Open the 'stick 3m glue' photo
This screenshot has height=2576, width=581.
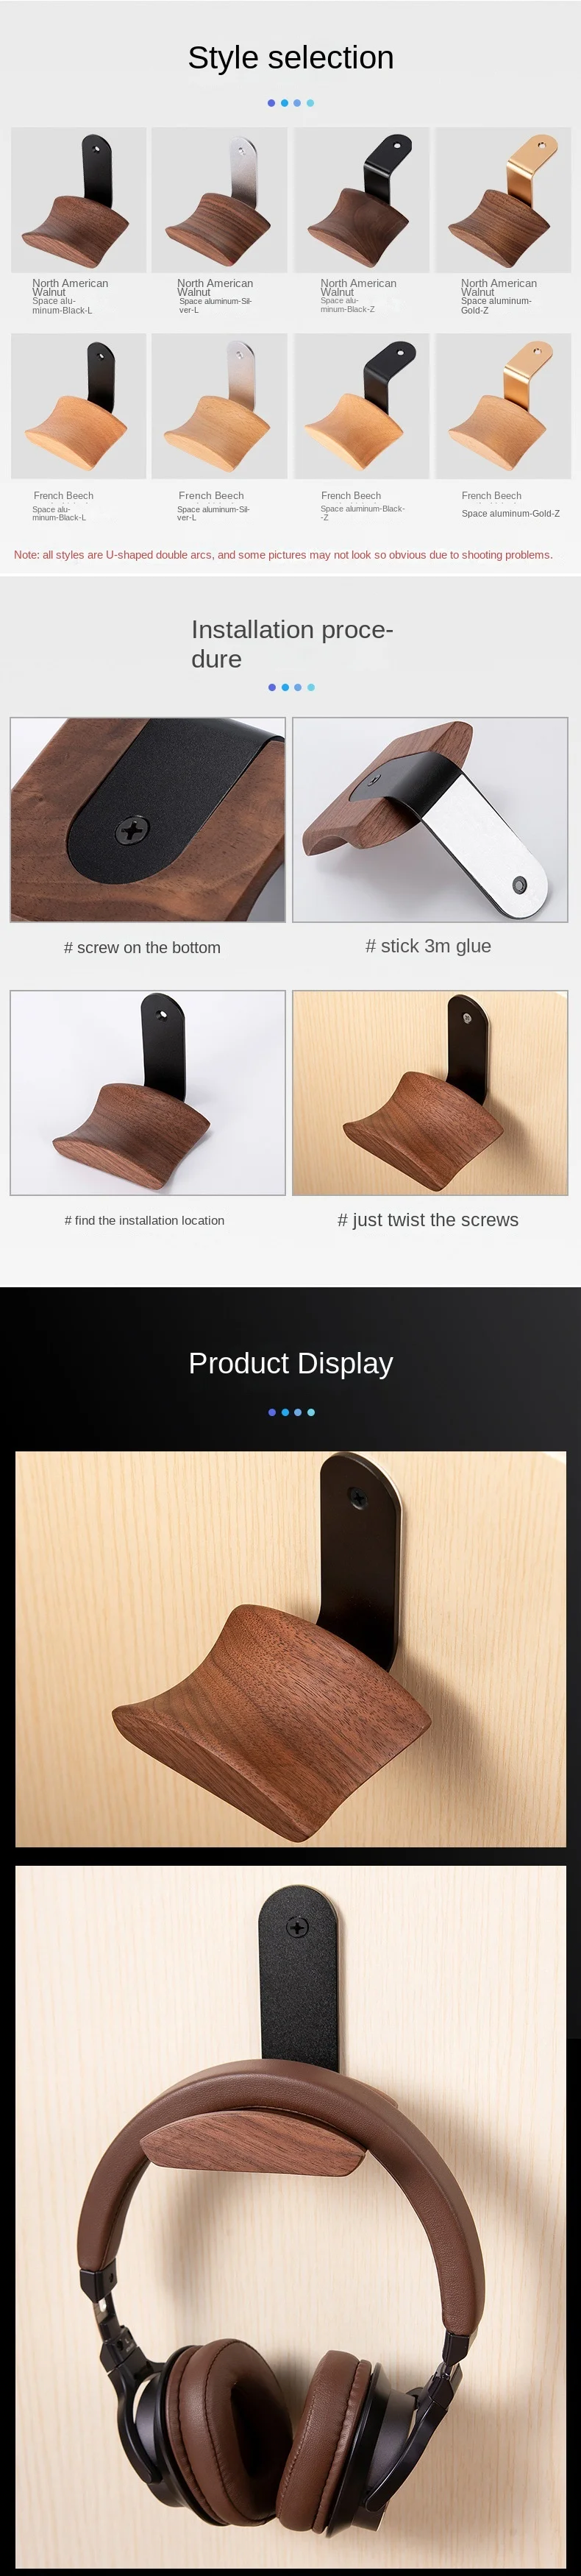pos(430,820)
